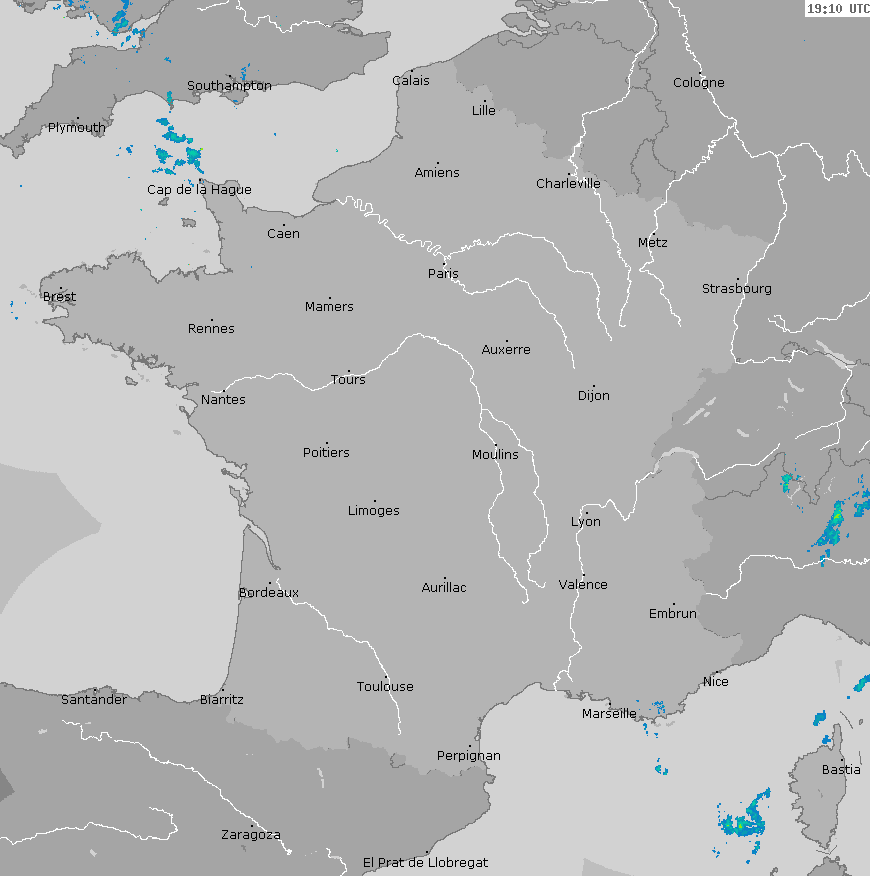Click the Toulouse city label
870x876 pixels.
click(385, 687)
